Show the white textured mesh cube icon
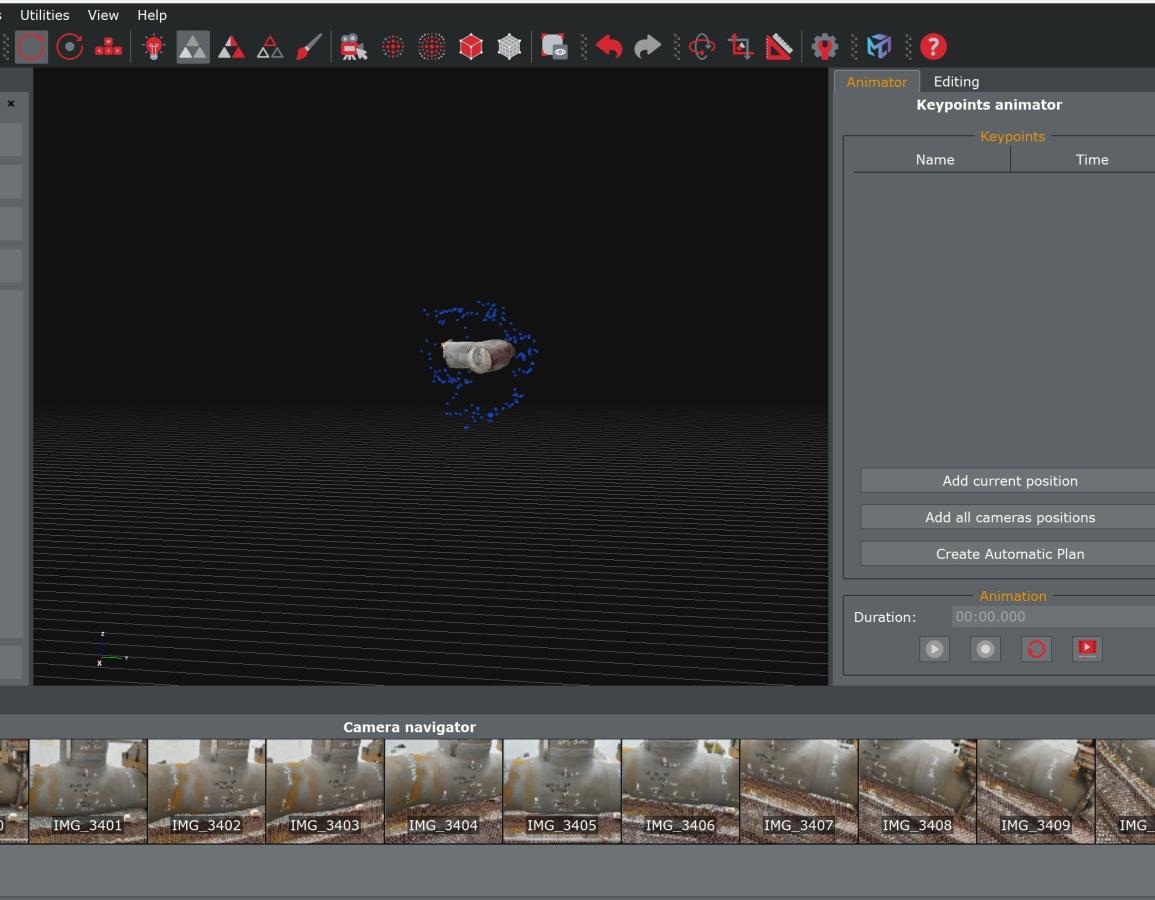This screenshot has width=1155, height=900. (x=509, y=47)
